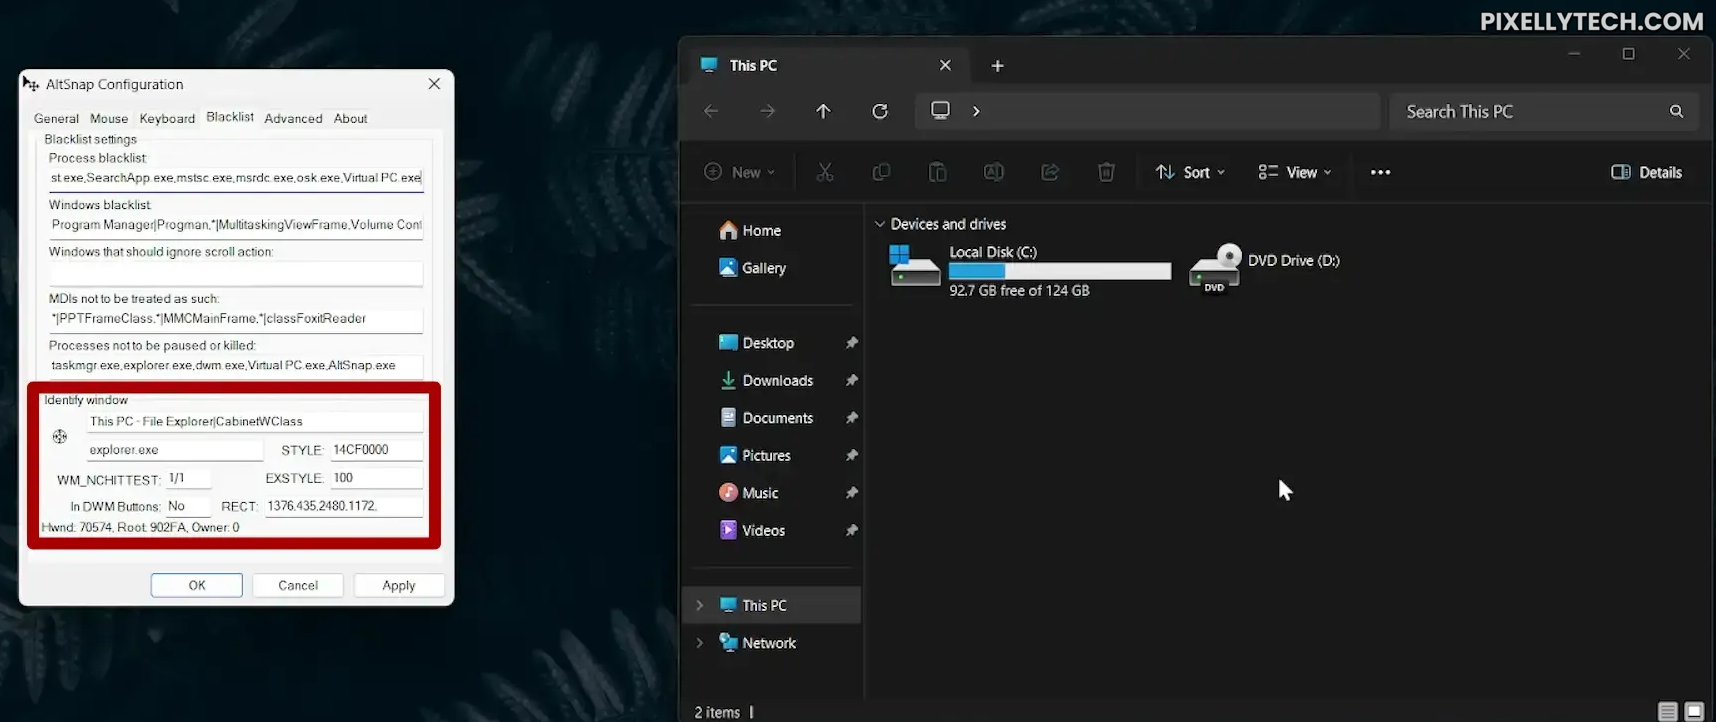1716x722 pixels.
Task: Switch to details list view in the status bar
Action: point(1667,711)
